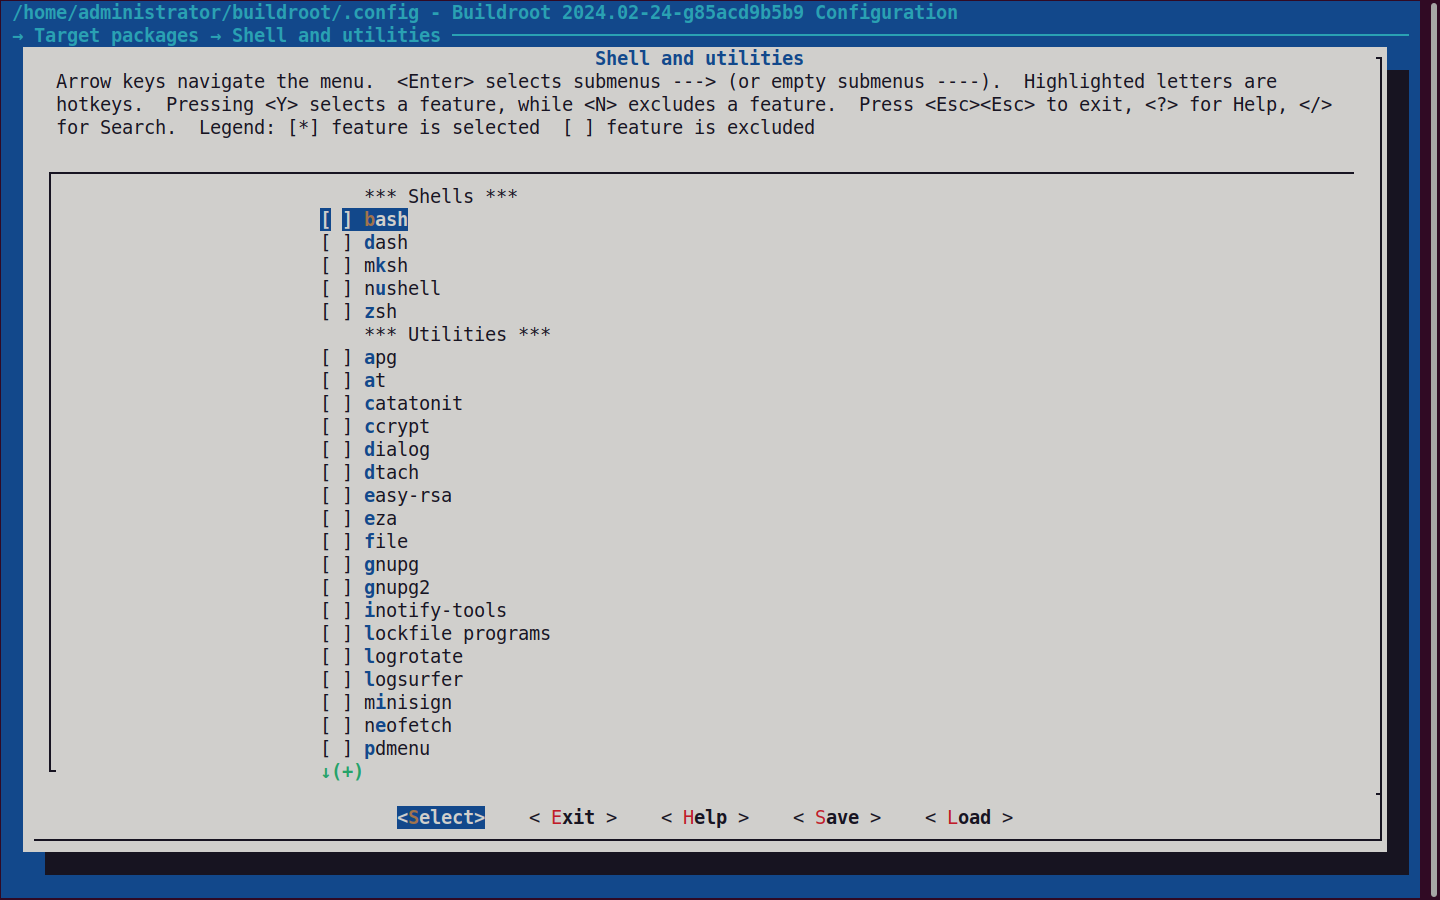Click the Shell and utilities dialog title
This screenshot has width=1440, height=900.
coord(699,59)
